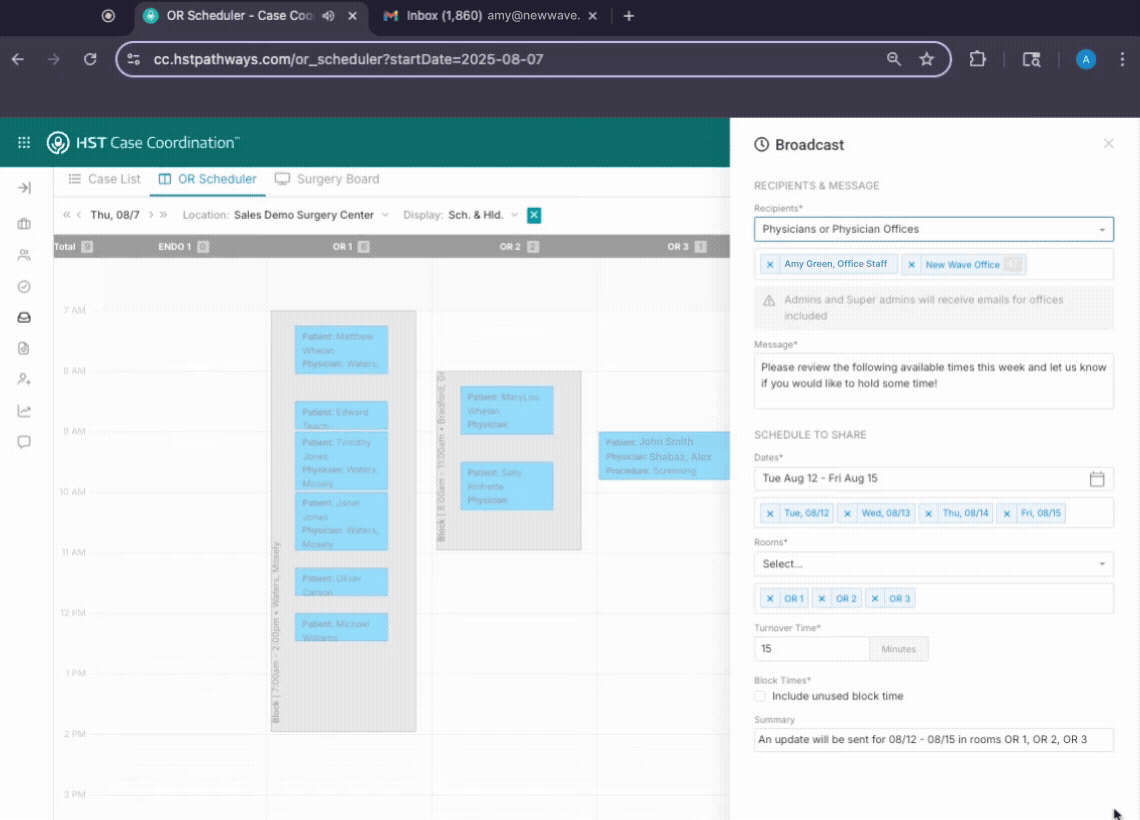
Task: Switch to the Case List tab
Action: click(x=105, y=179)
